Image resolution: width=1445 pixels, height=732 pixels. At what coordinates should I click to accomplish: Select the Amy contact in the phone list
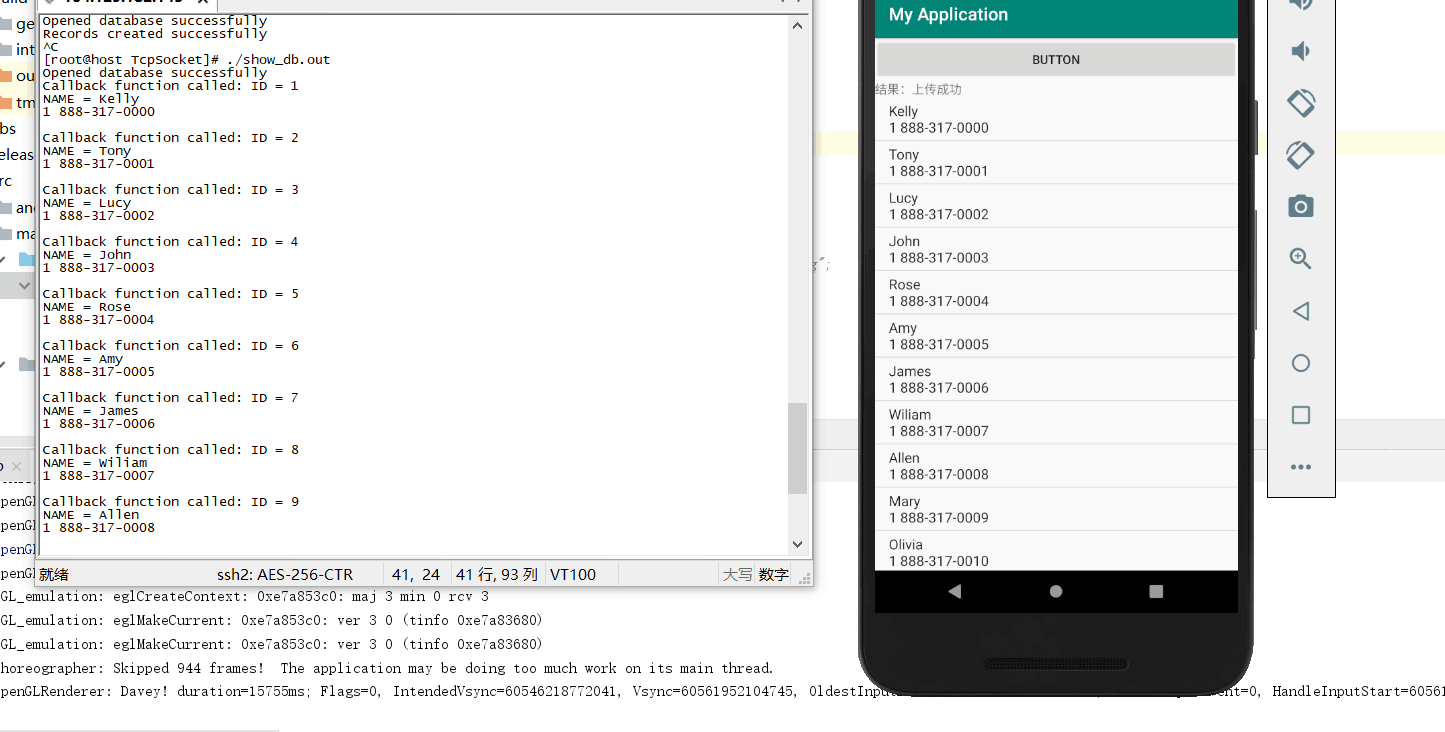coord(1056,336)
